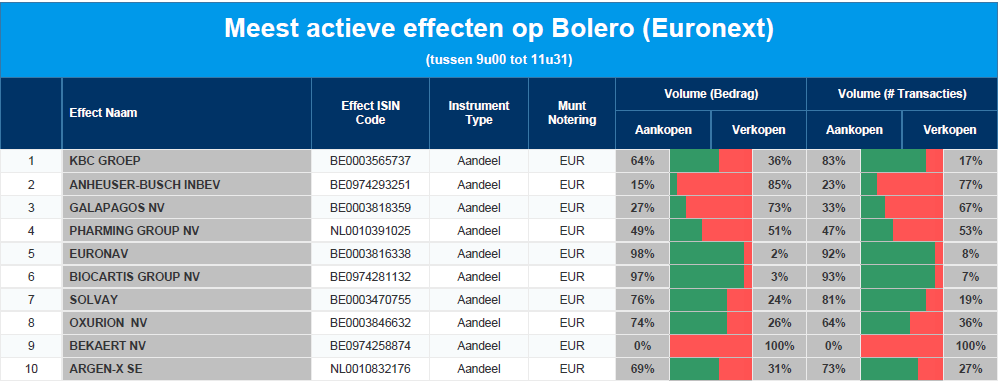The image size is (1001, 381).
Task: Click GALAPAGOS NV ISIN code BE0003818359
Action: (x=370, y=207)
